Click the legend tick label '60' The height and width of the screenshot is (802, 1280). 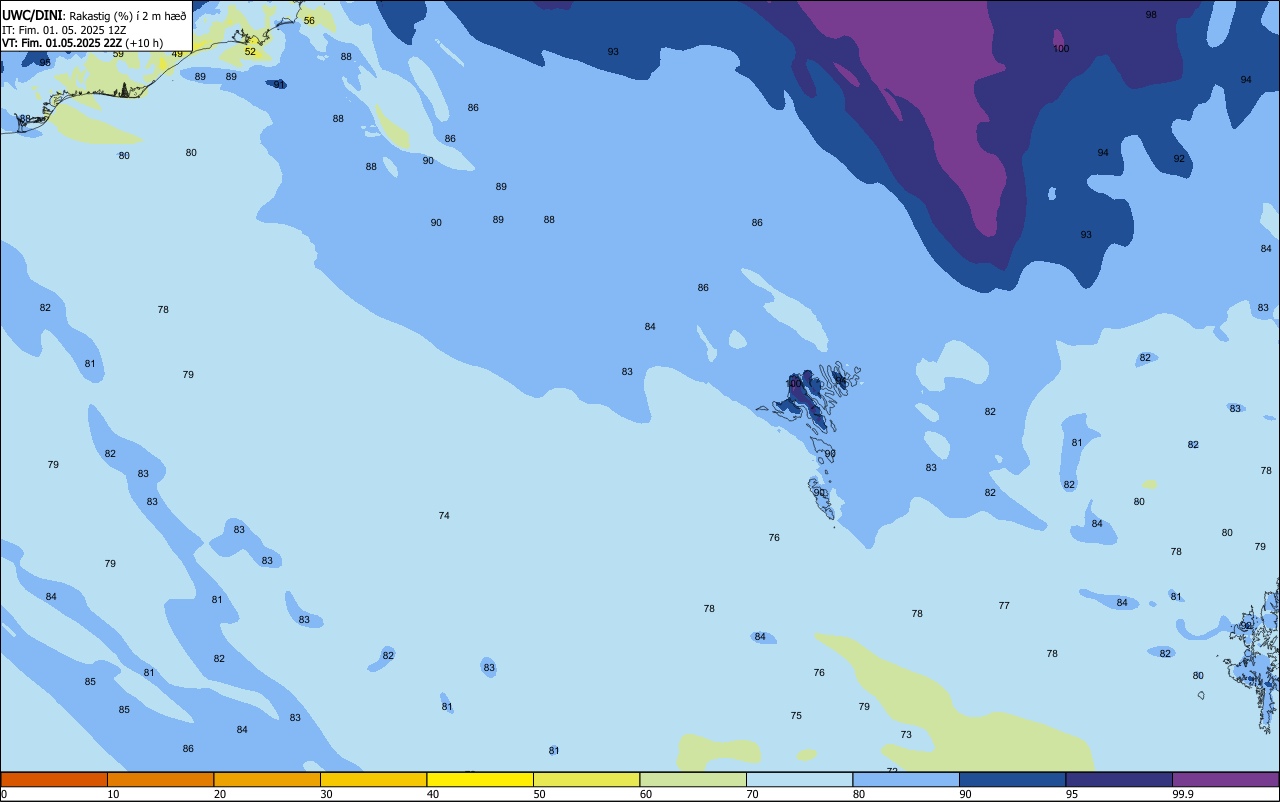pyautogui.click(x=646, y=794)
